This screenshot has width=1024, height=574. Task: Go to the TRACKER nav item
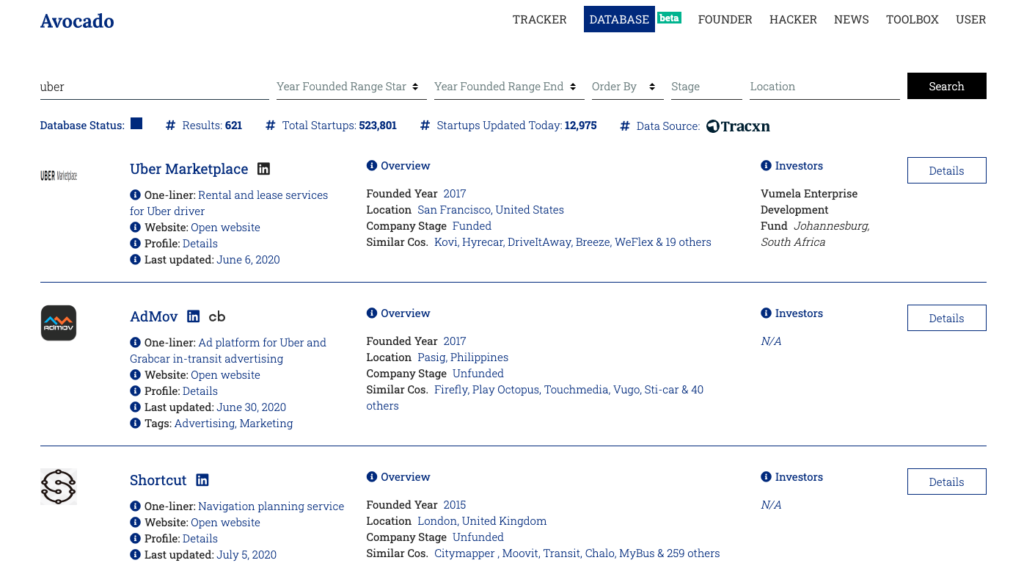(x=539, y=20)
